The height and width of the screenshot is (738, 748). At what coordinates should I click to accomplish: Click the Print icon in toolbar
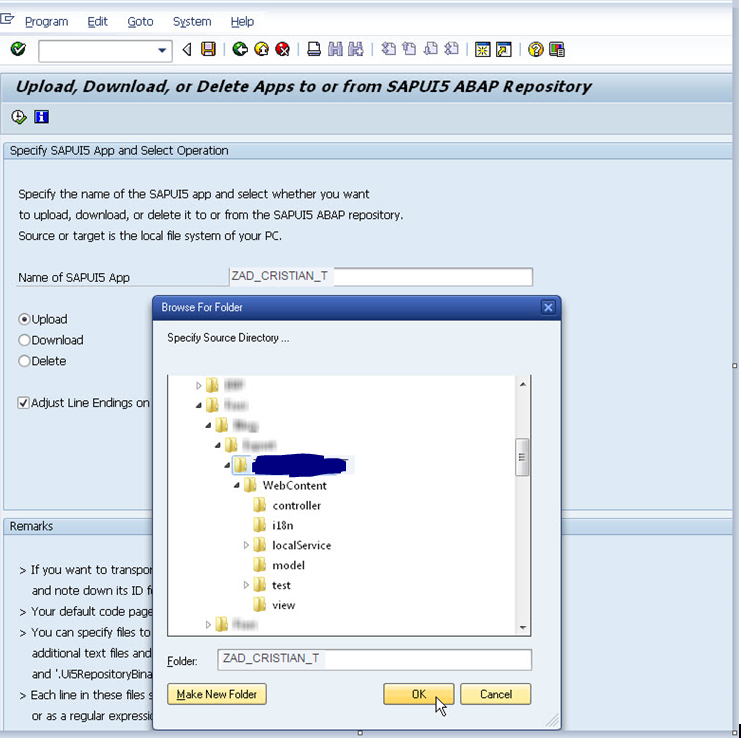314,49
